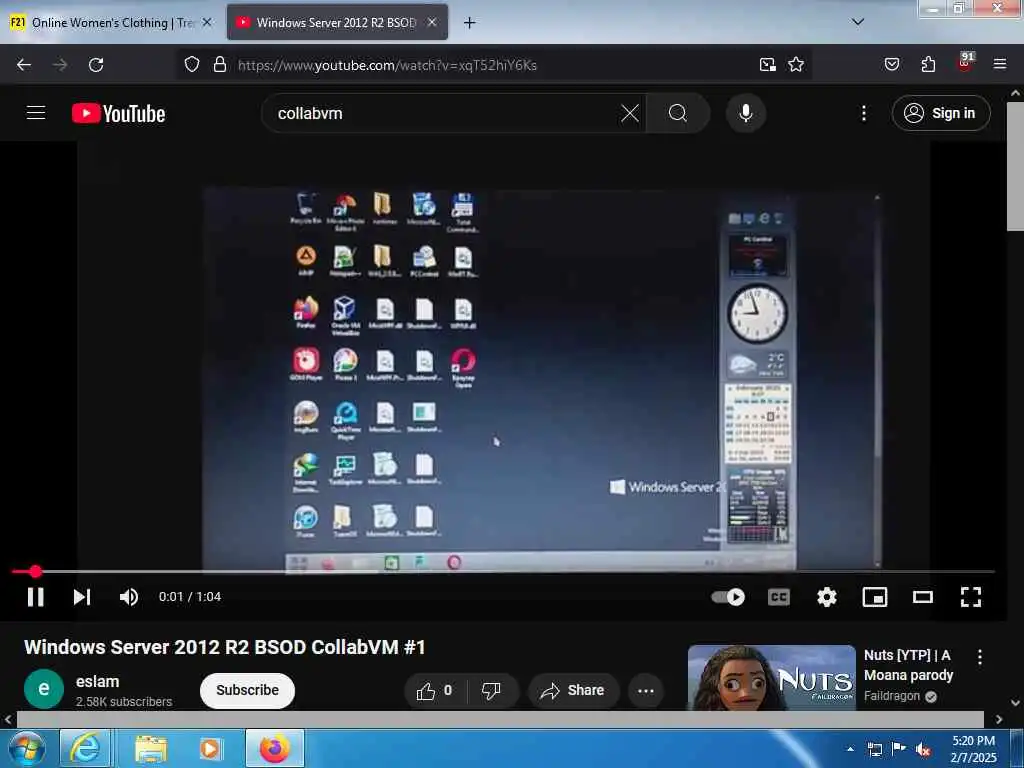Image resolution: width=1024 pixels, height=768 pixels.
Task: Launch Internet Explorer from the taskbar
Action: coord(86,748)
